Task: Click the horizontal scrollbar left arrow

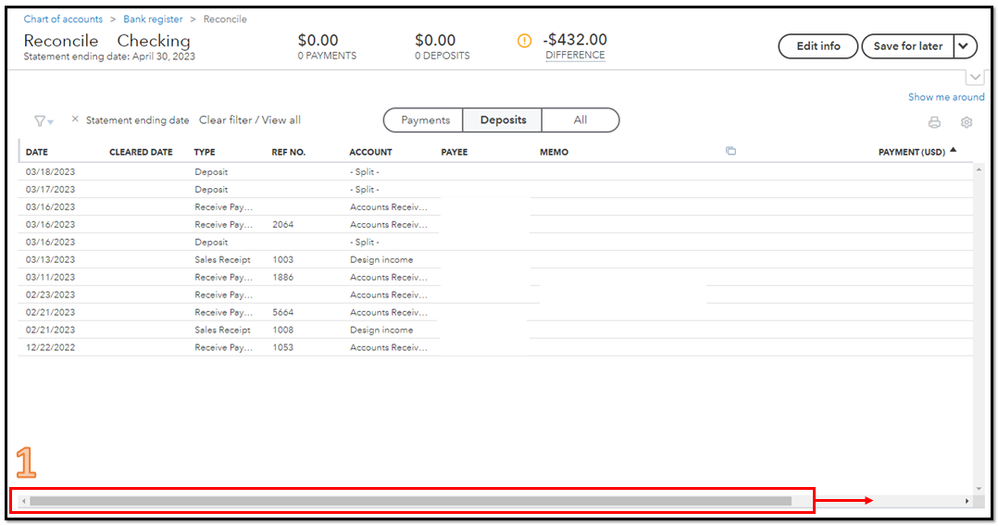Action: tap(24, 501)
